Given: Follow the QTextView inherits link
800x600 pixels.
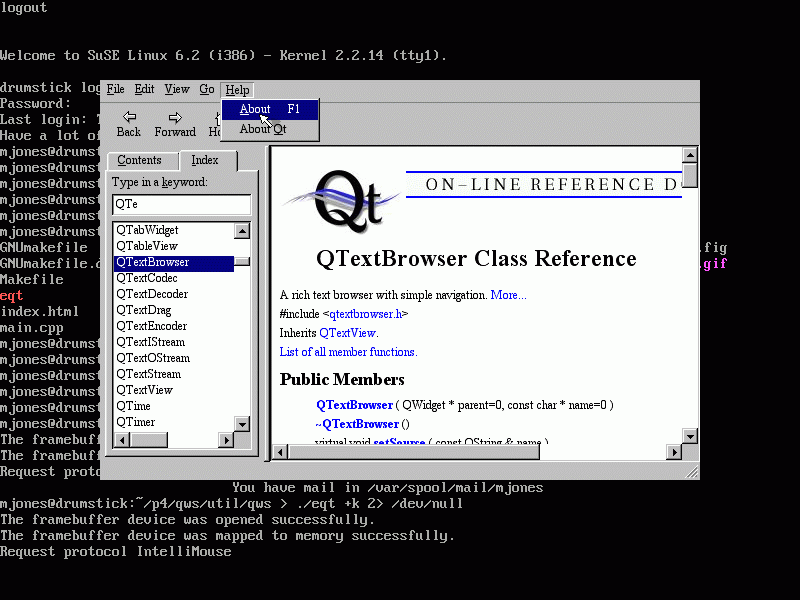Looking at the screenshot, I should [348, 333].
